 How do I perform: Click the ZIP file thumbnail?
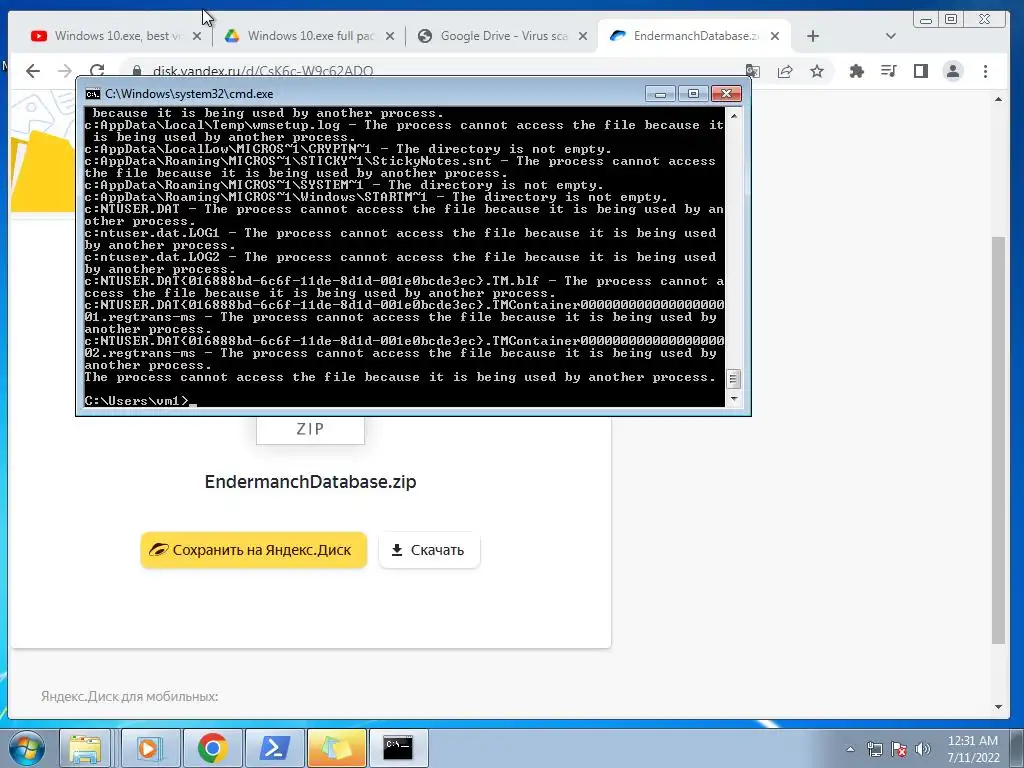click(x=310, y=429)
